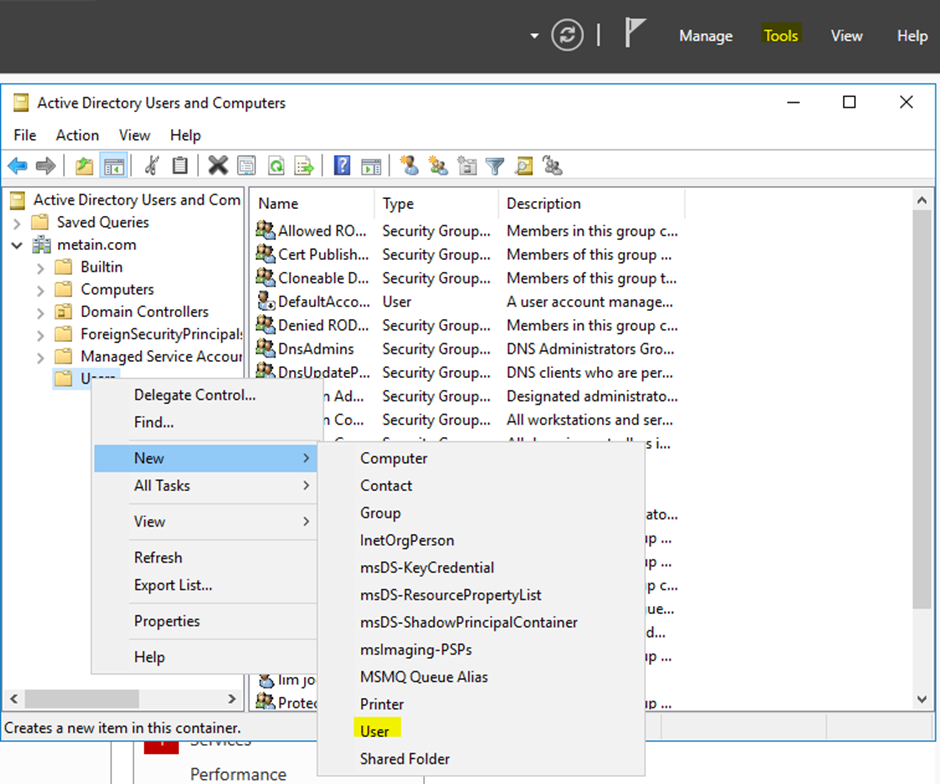
Task: Click the Create new group toolbar icon
Action: pyautogui.click(x=438, y=165)
